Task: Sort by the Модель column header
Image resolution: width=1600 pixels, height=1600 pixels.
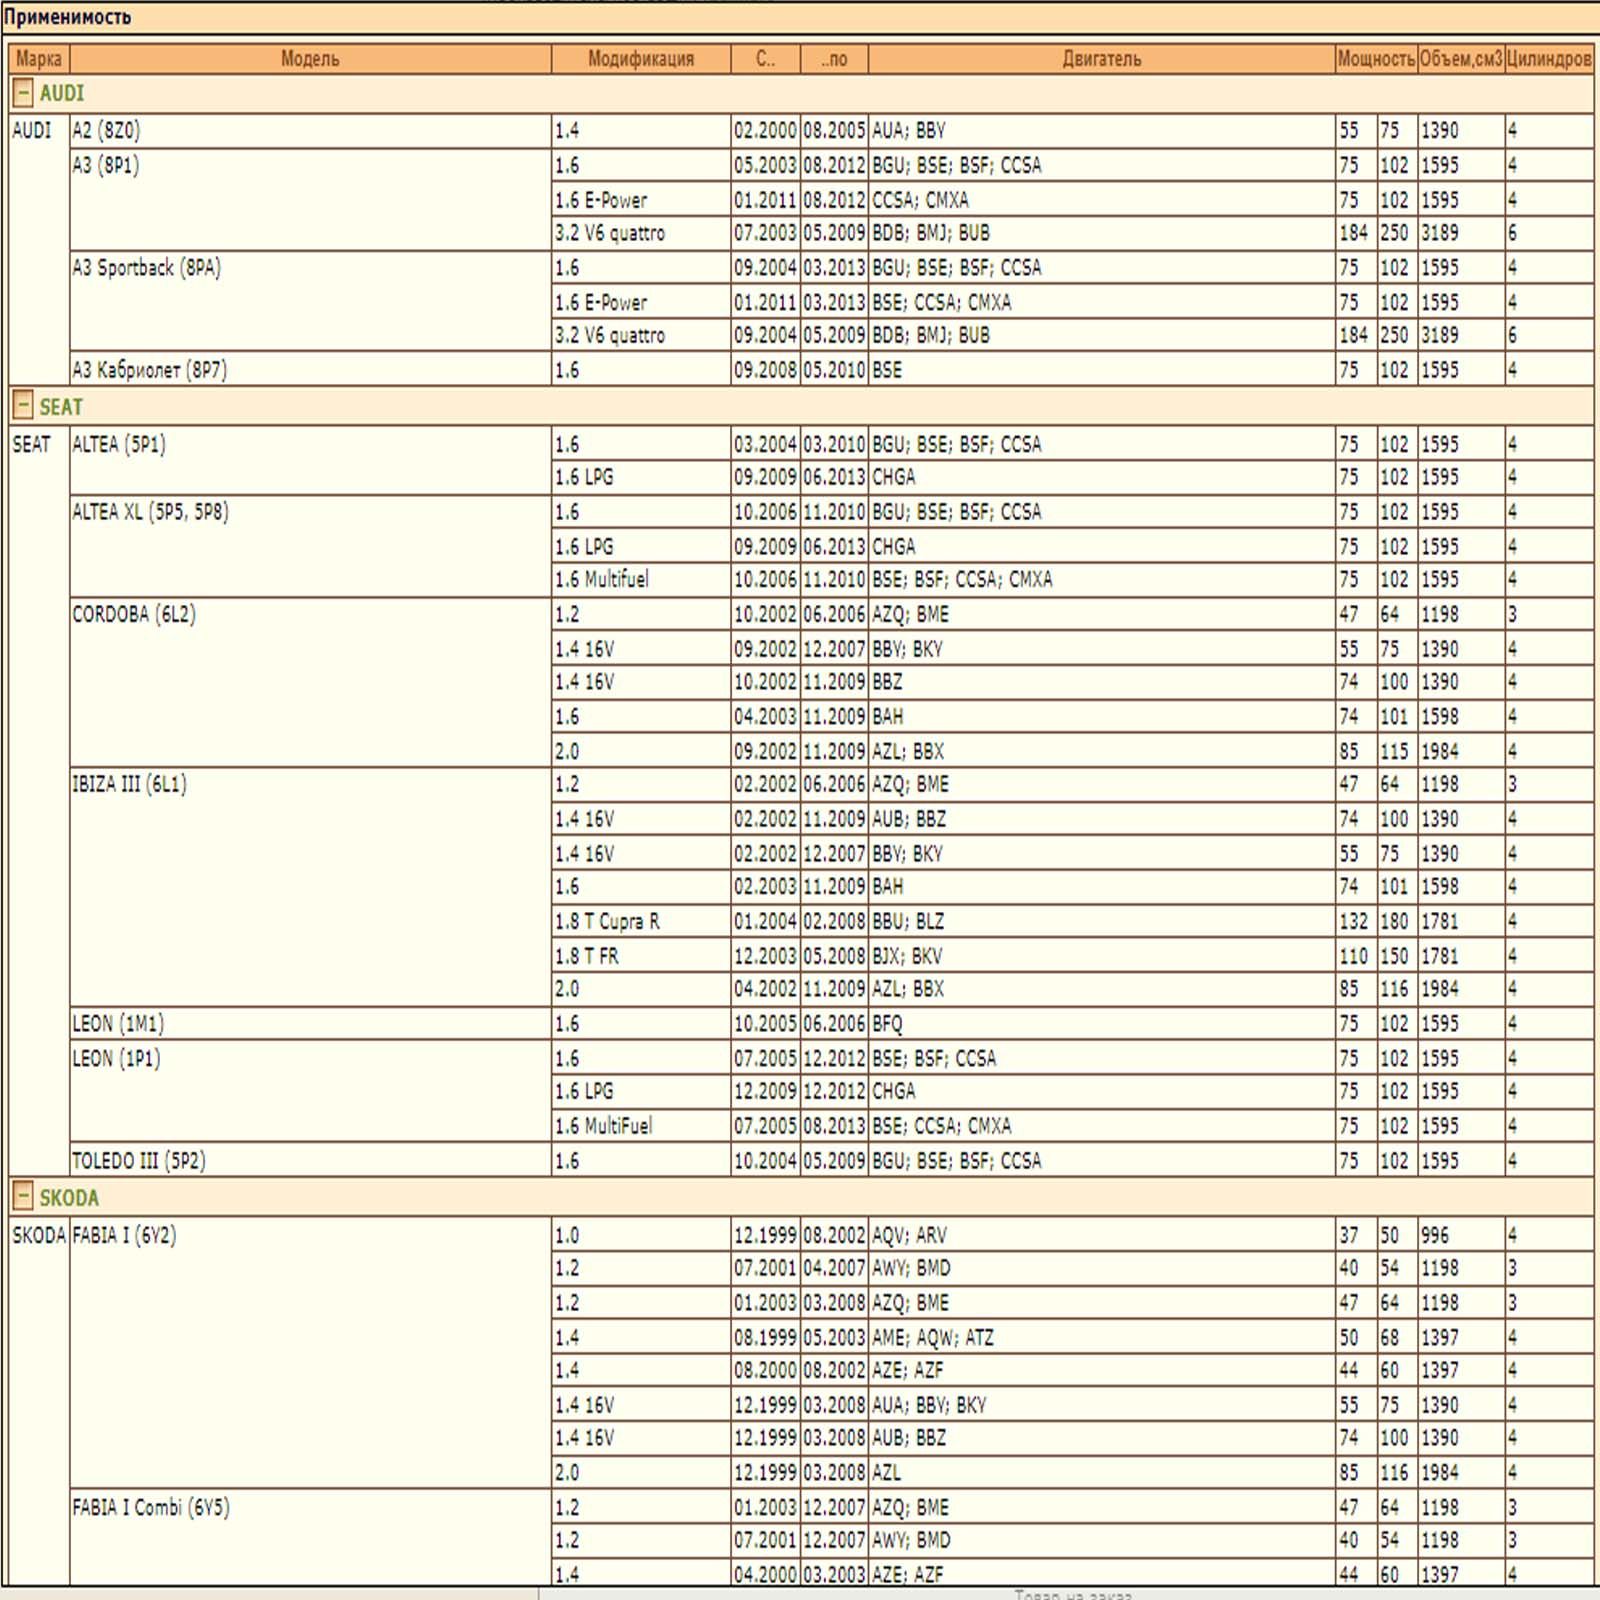Action: (x=310, y=59)
